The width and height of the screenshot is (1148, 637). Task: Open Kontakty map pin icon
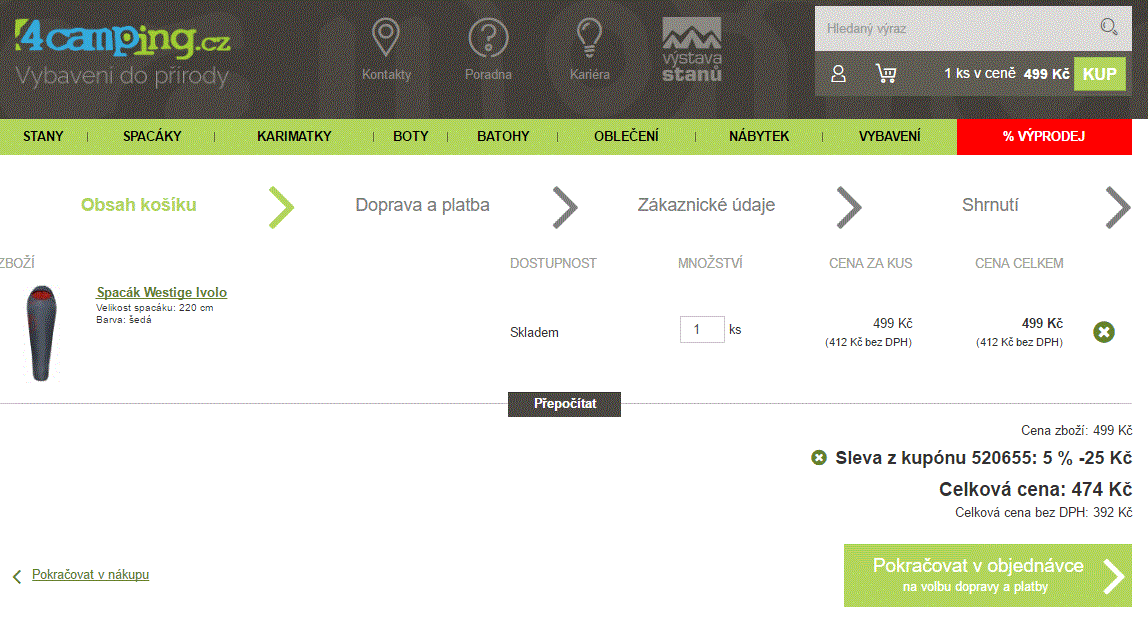coord(386,40)
